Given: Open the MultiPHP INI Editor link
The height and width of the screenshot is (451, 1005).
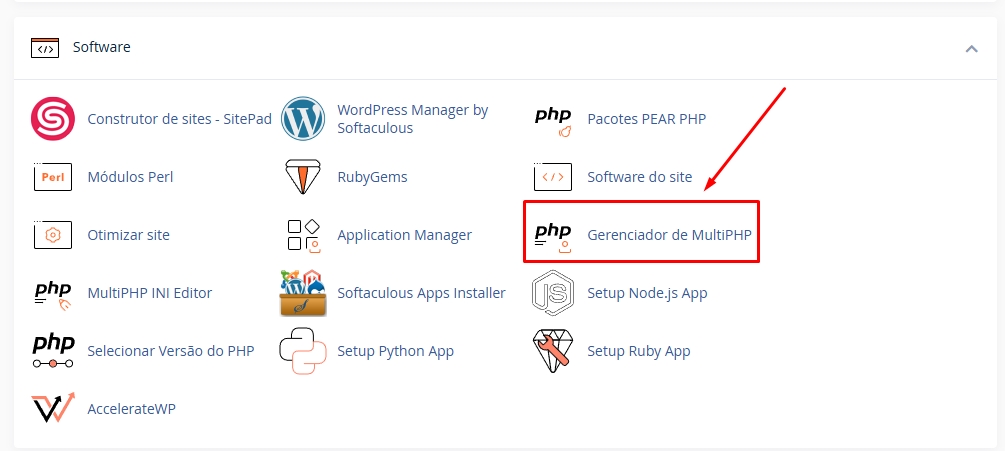Looking at the screenshot, I should (x=150, y=293).
